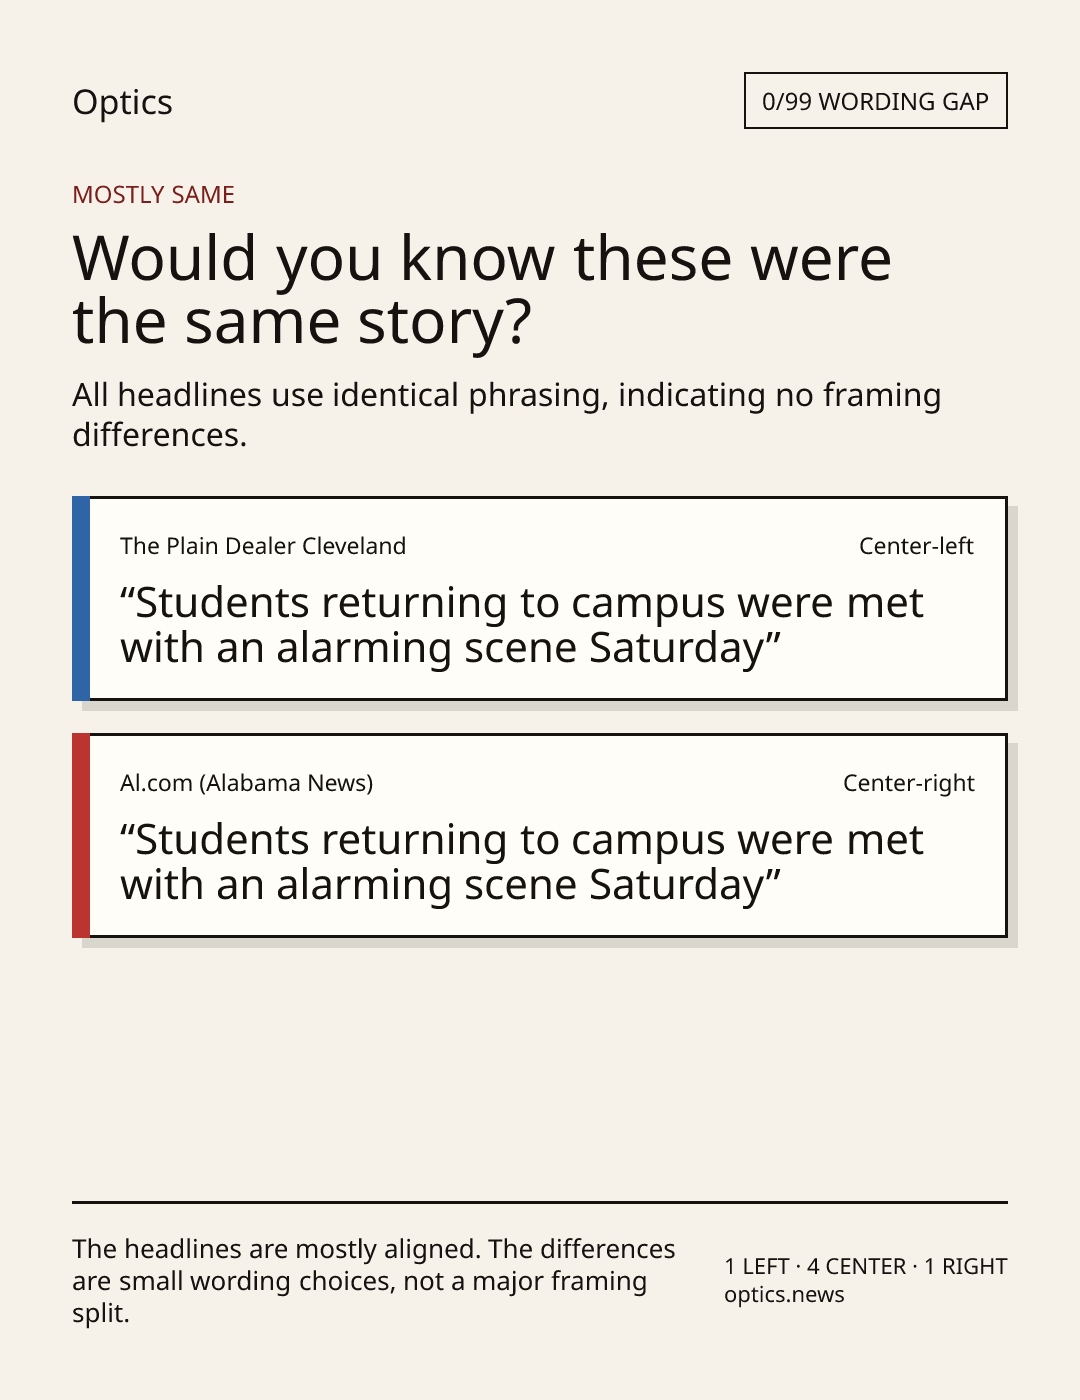This screenshot has height=1400, width=1080.
Task: Open The Plain Dealer Cleveland headline card
Action: [x=539, y=598]
